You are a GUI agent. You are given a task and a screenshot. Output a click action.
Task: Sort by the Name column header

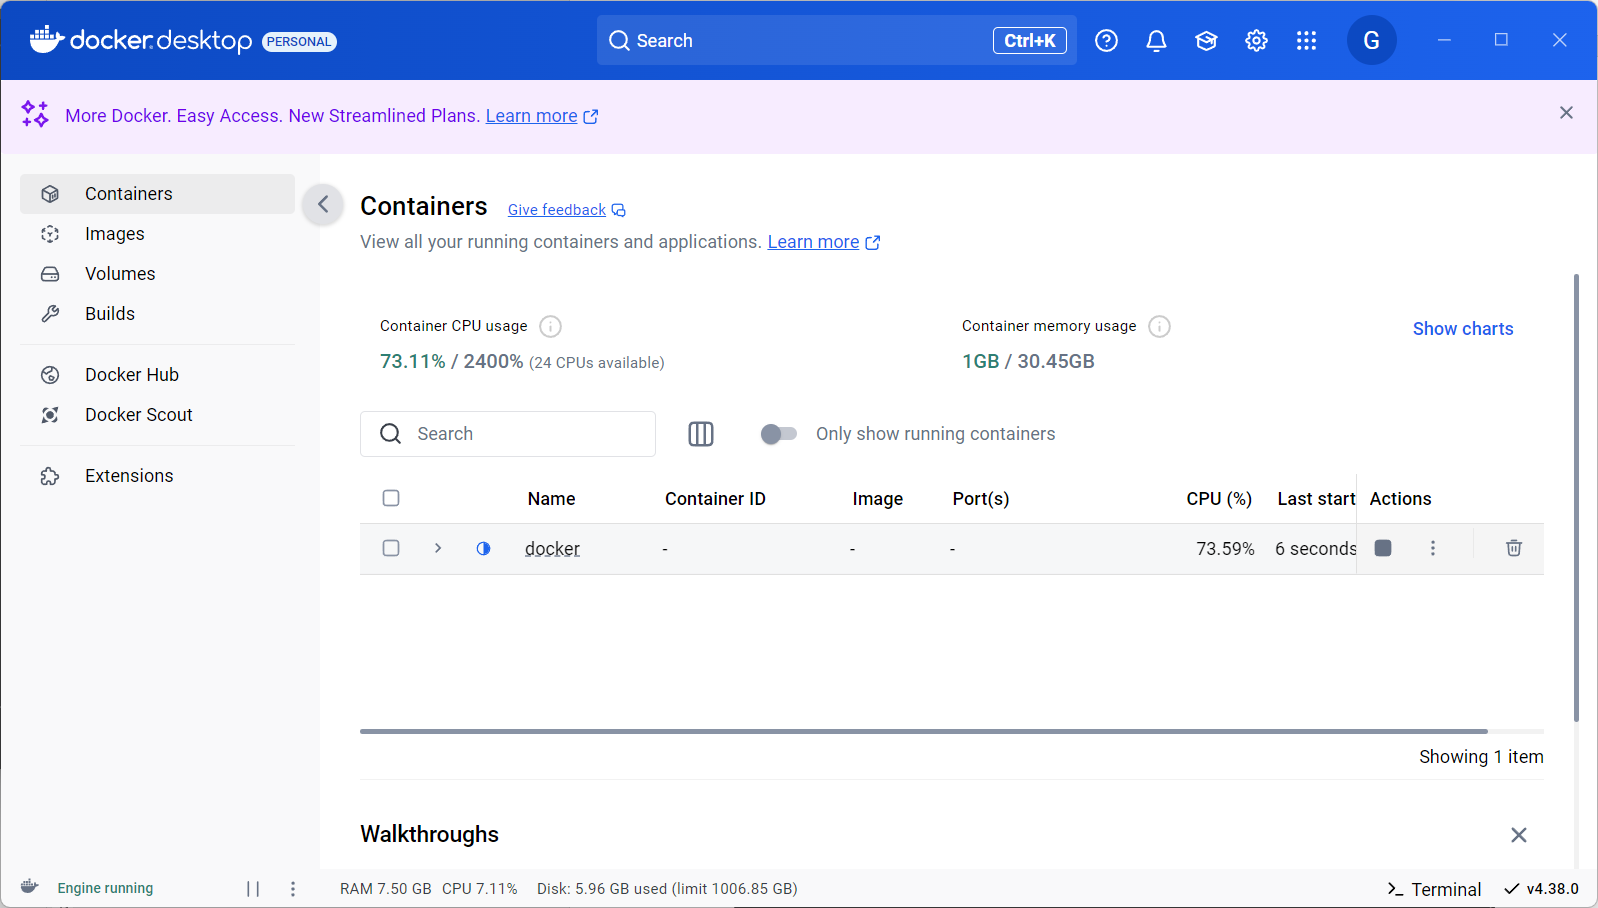551,499
